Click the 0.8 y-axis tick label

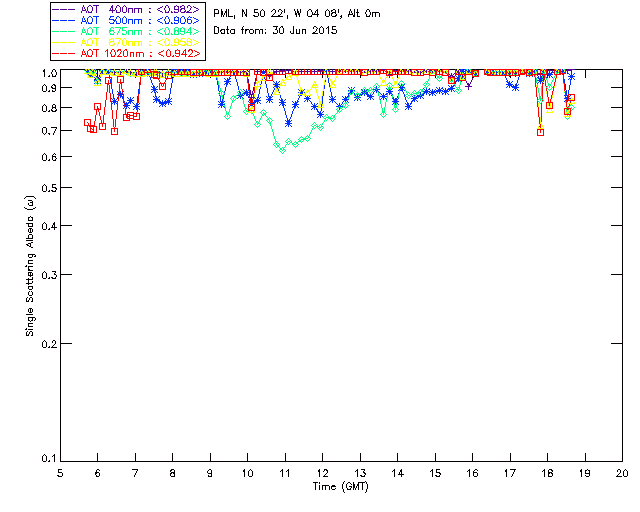(49, 108)
